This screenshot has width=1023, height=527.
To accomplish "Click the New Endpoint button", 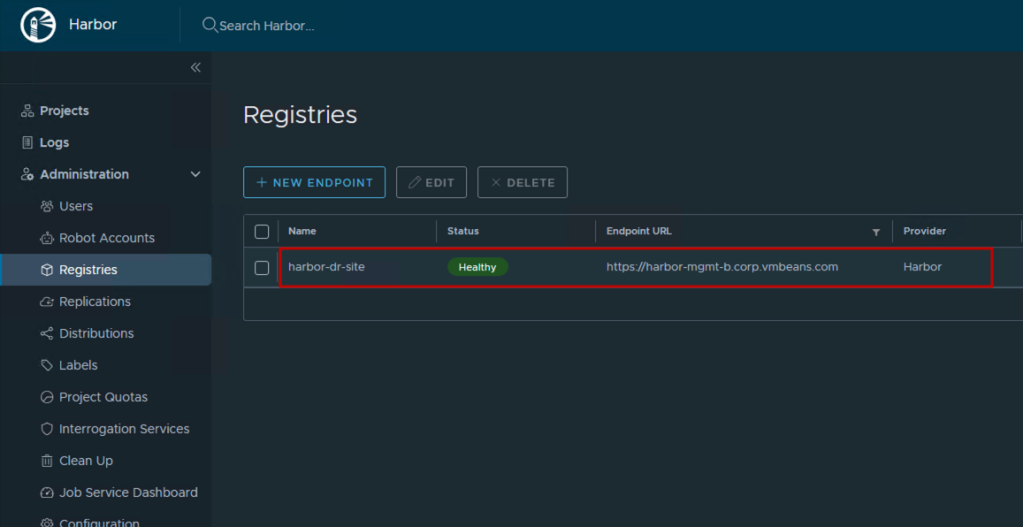I will pyautogui.click(x=314, y=183).
